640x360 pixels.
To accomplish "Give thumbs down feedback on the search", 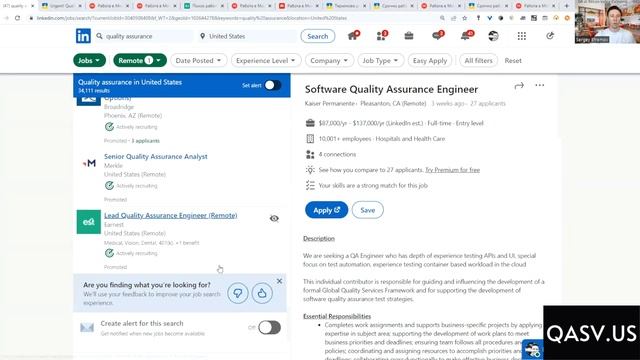I will click(238, 293).
